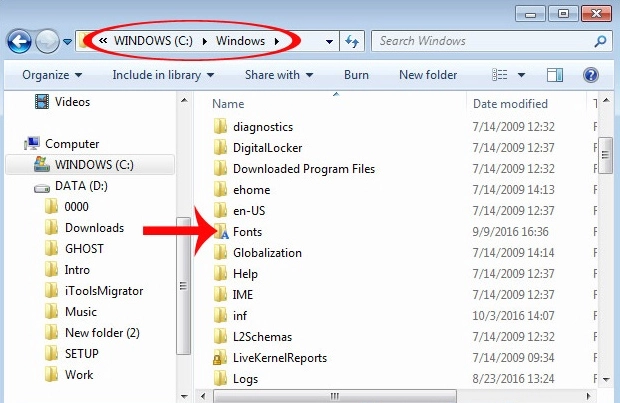Click Burn in the toolbar
This screenshot has height=403, width=620.
click(x=356, y=75)
